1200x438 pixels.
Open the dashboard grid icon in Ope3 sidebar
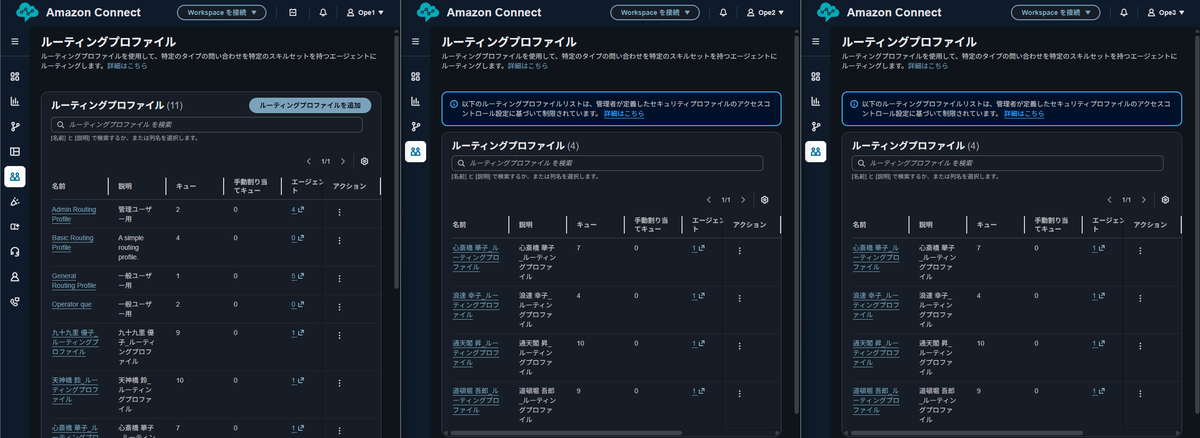pyautogui.click(x=814, y=77)
